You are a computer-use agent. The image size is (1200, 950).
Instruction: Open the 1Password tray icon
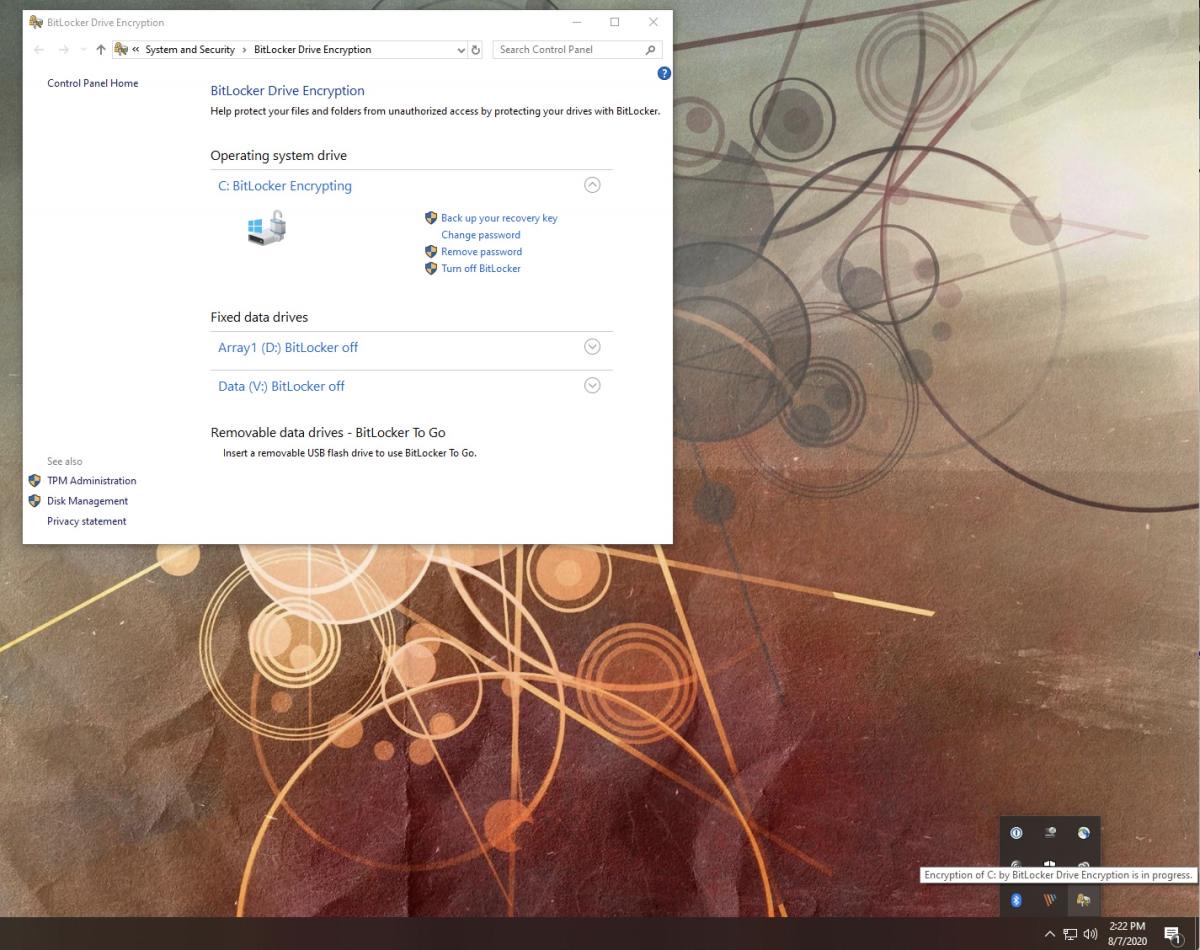[x=1016, y=832]
